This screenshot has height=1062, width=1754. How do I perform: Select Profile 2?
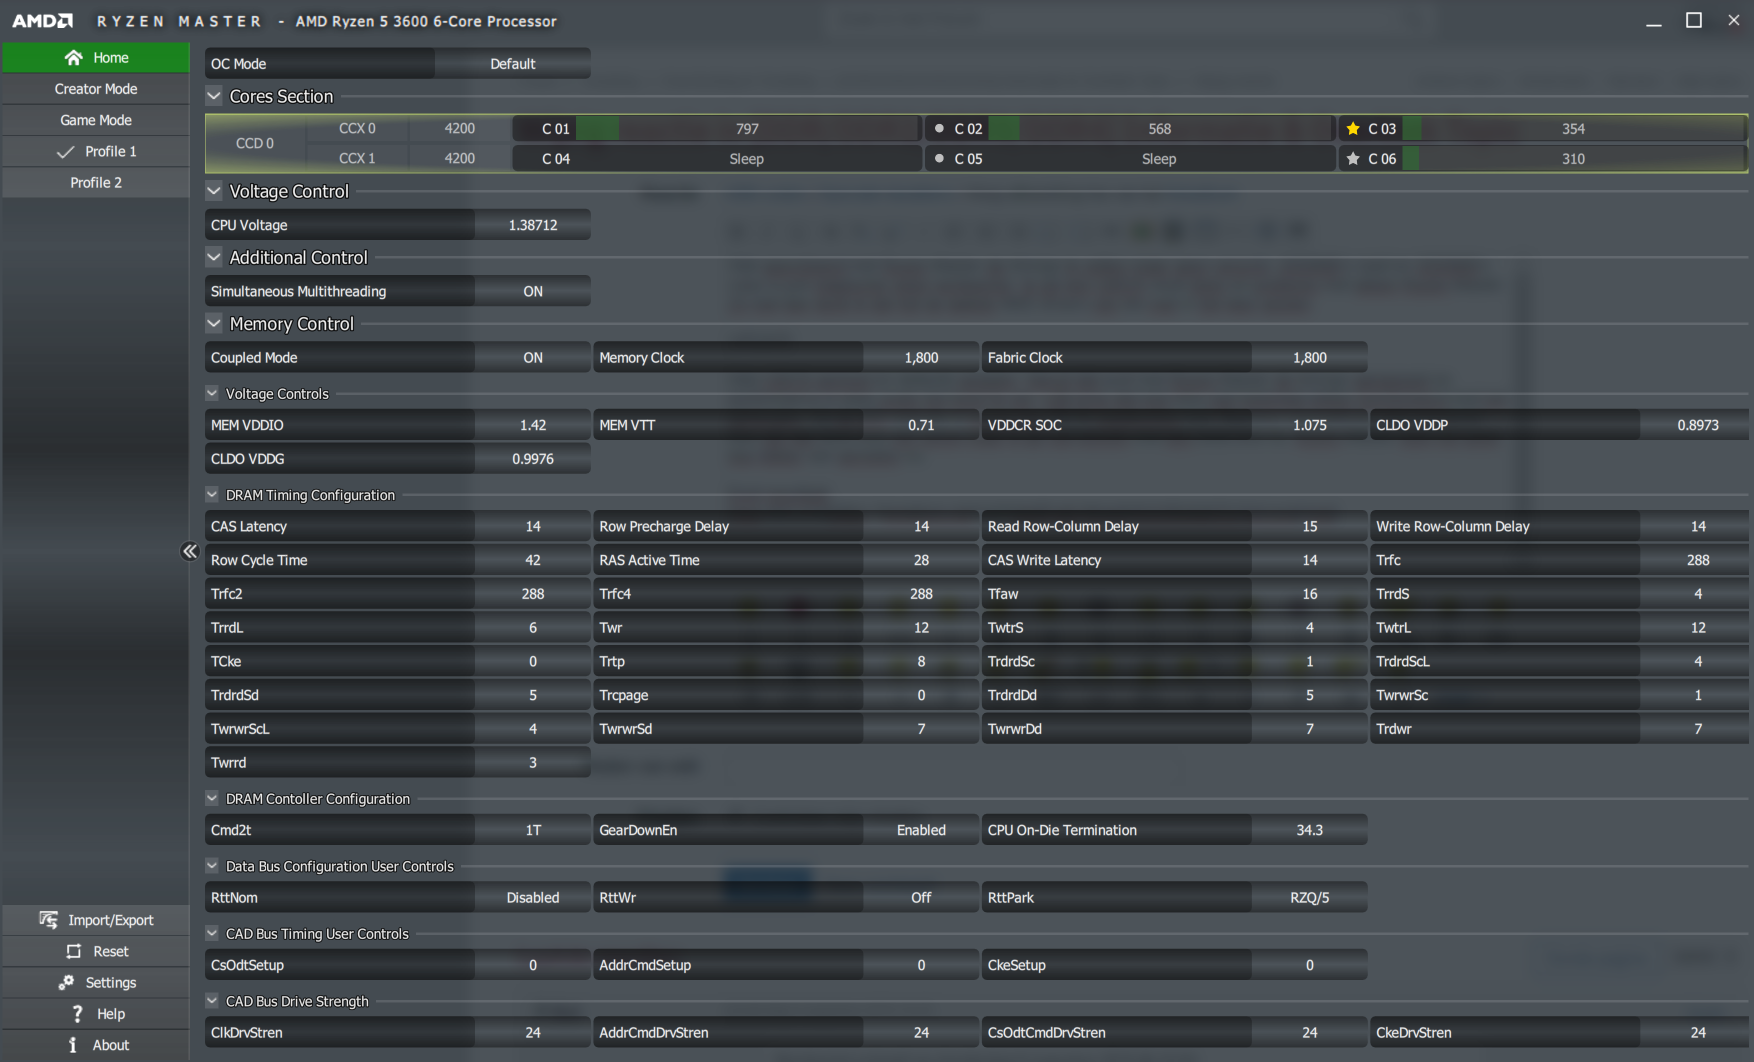click(x=96, y=183)
